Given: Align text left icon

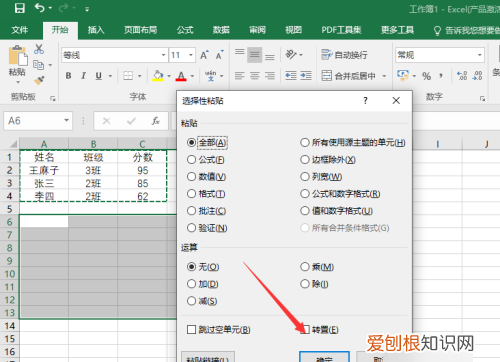Looking at the screenshot, I should (x=239, y=76).
